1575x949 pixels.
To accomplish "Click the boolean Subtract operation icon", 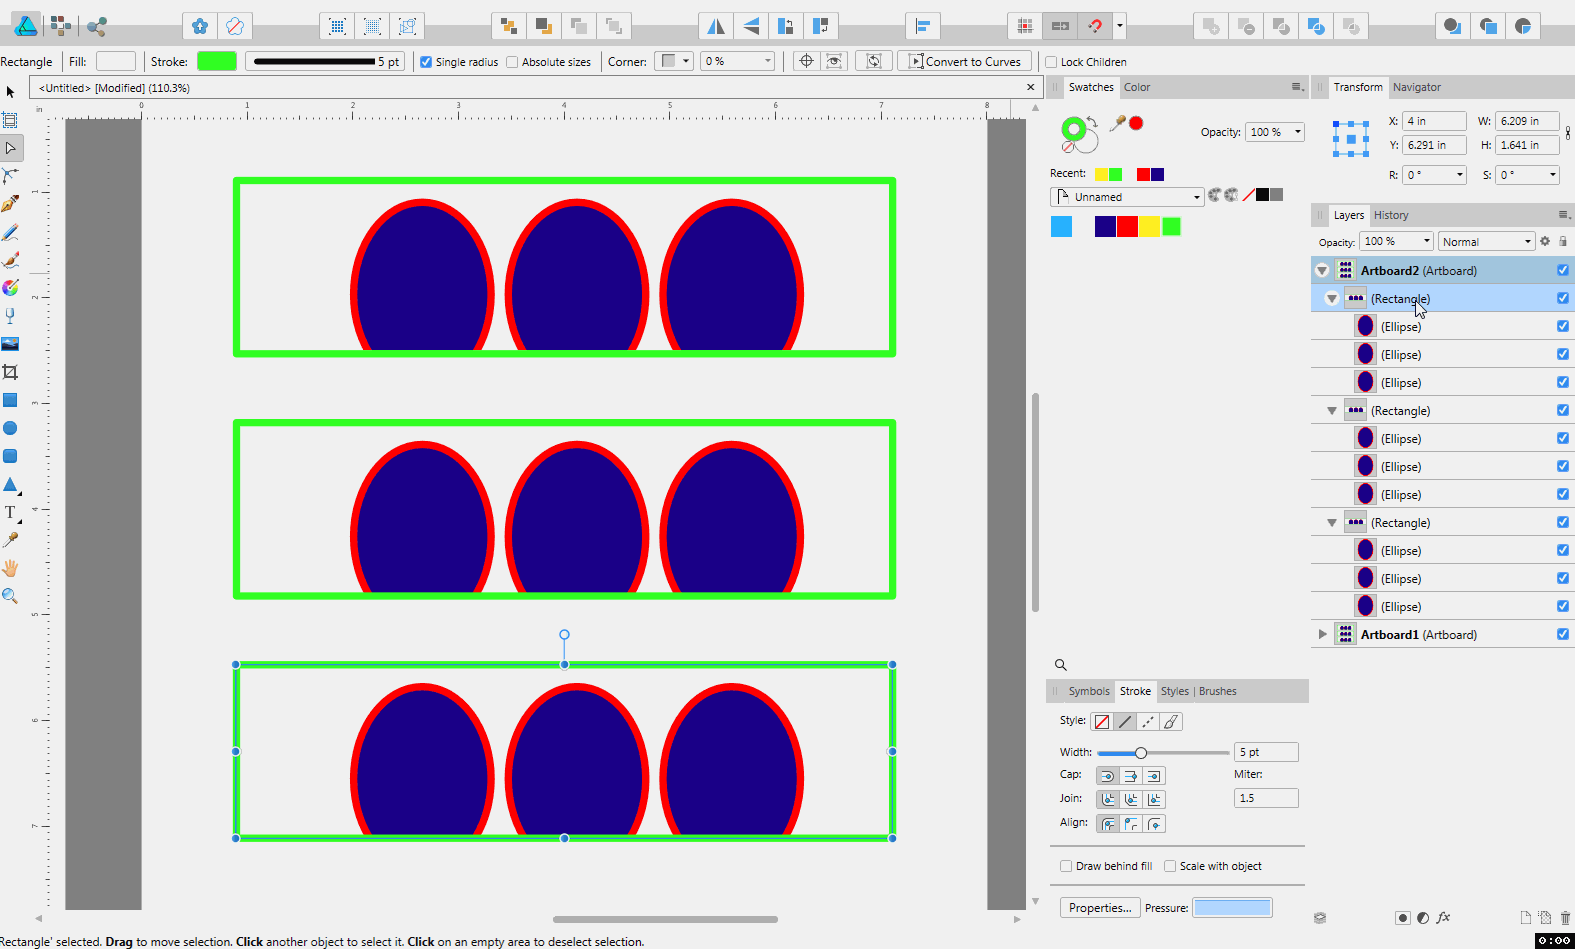I will (1246, 26).
